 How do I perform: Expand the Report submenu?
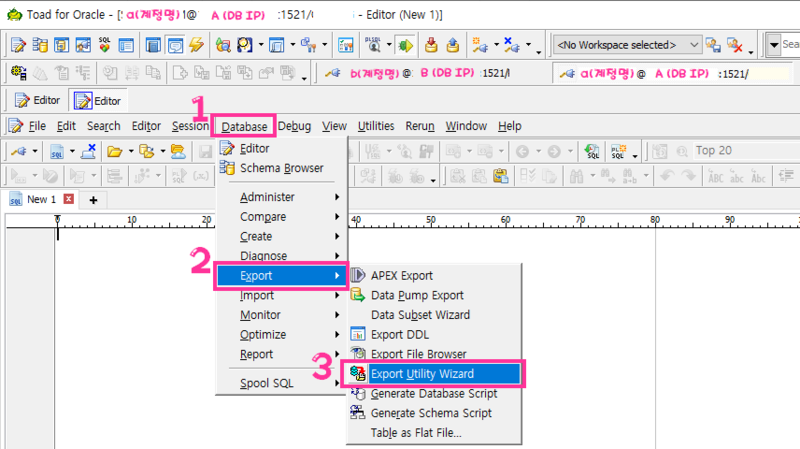(x=281, y=354)
